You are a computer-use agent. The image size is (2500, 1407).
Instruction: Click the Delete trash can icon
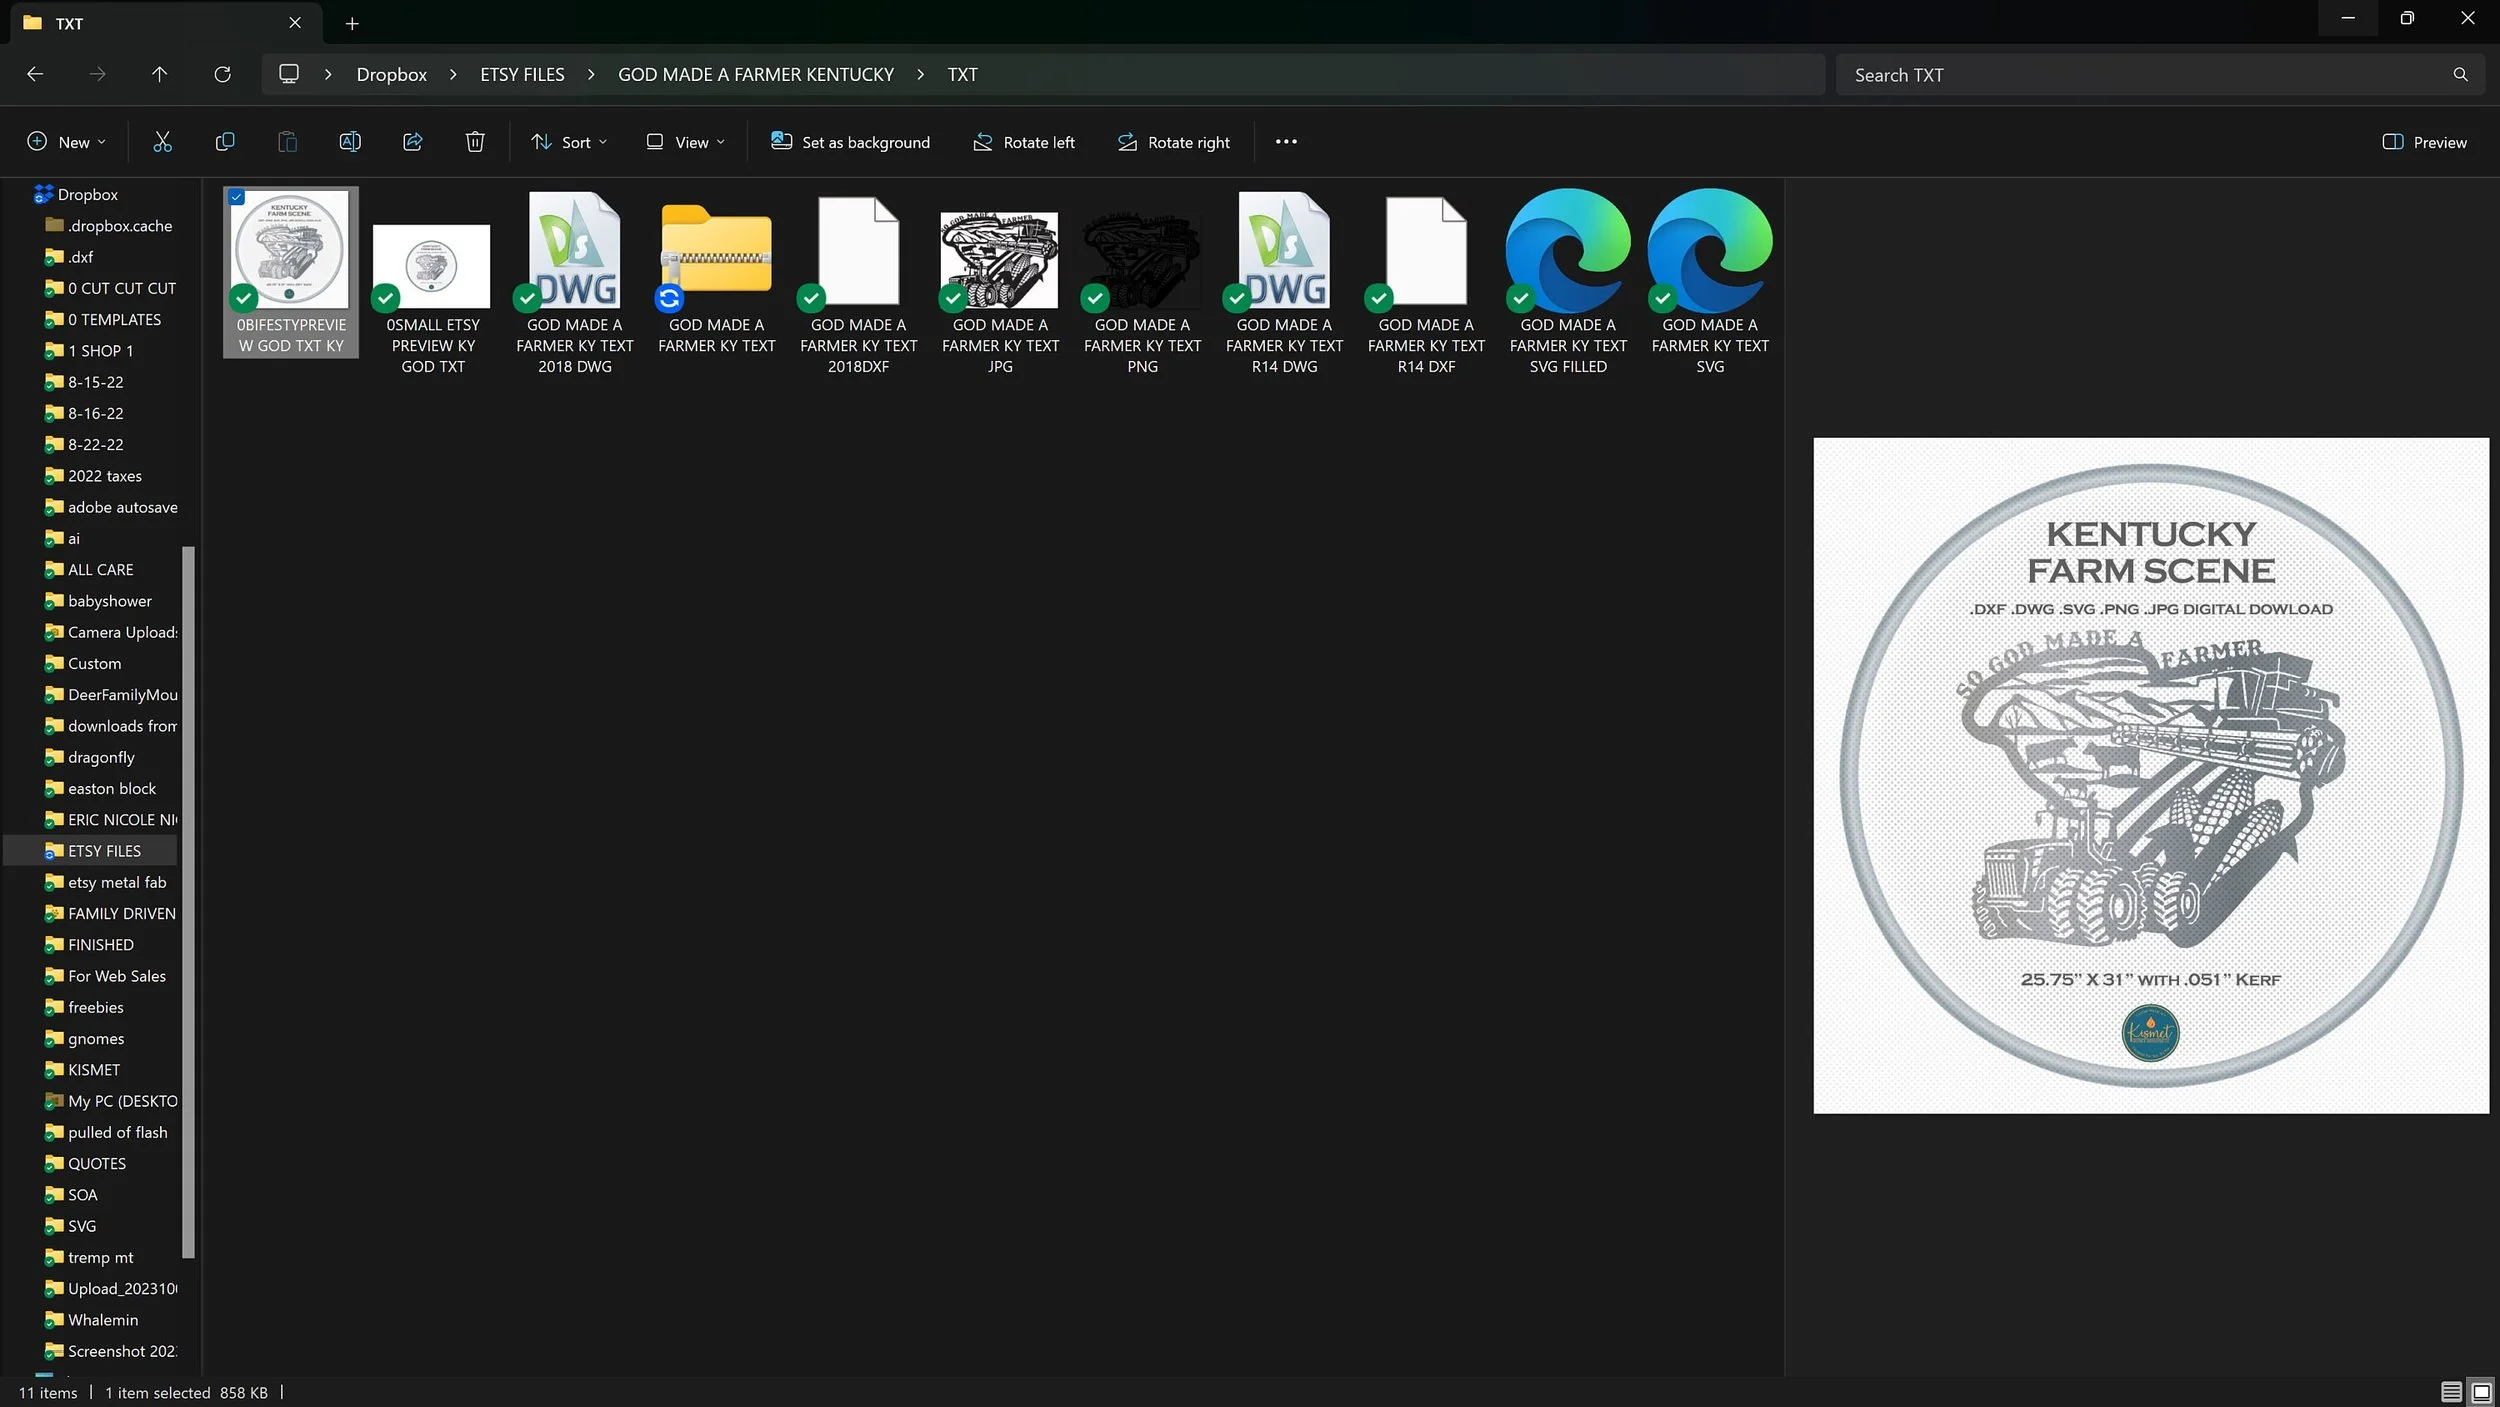(475, 142)
